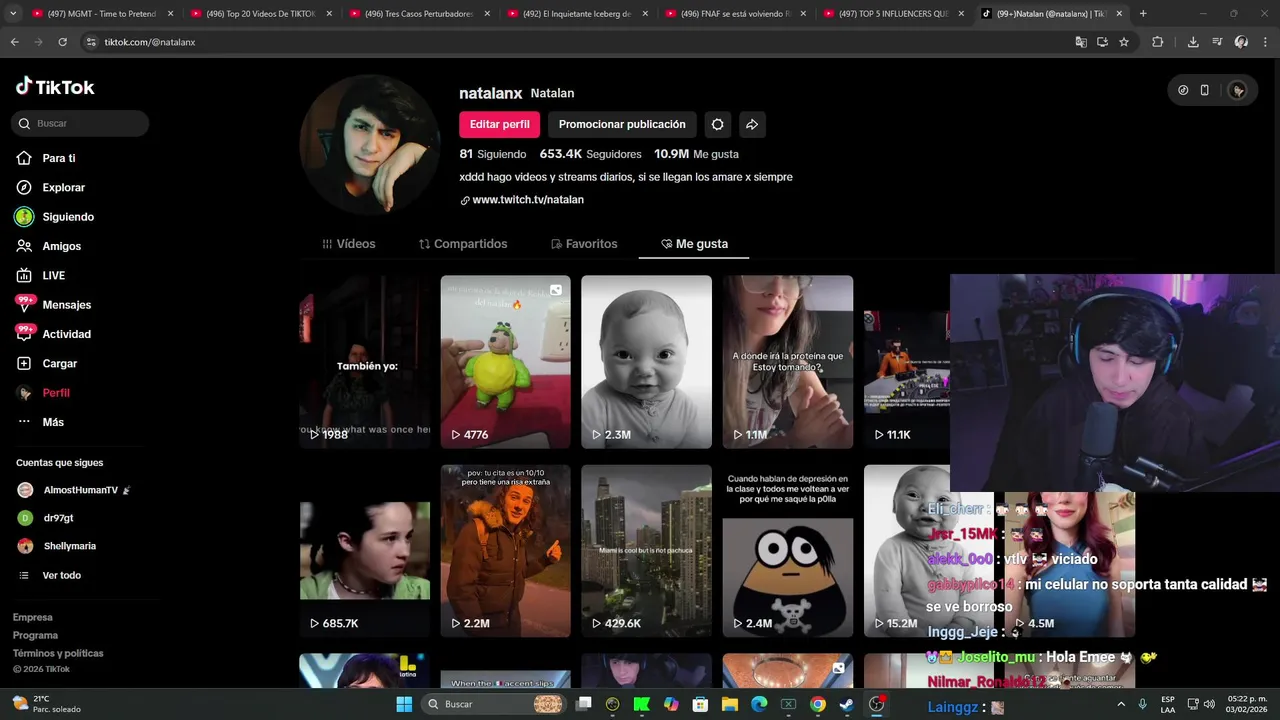
Task: Open profile settings gear icon
Action: coord(717,124)
